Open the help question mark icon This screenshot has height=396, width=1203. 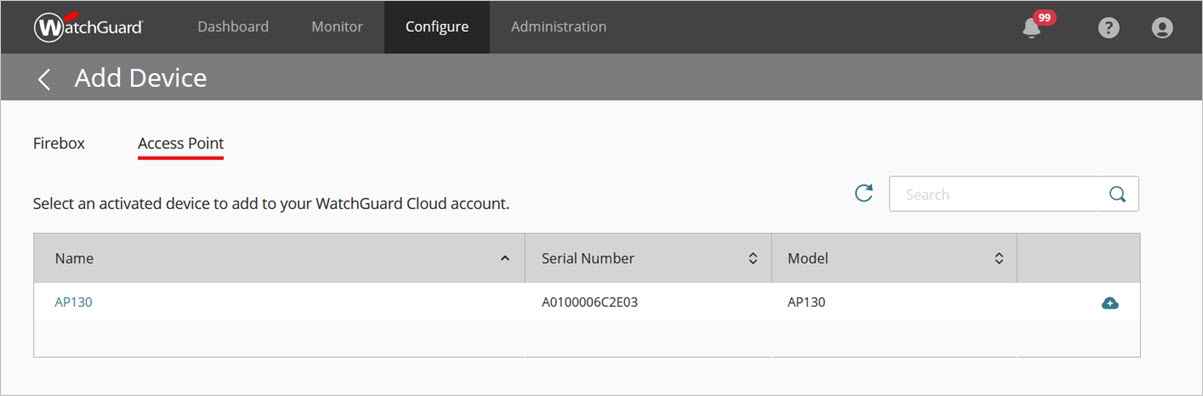coord(1108,28)
